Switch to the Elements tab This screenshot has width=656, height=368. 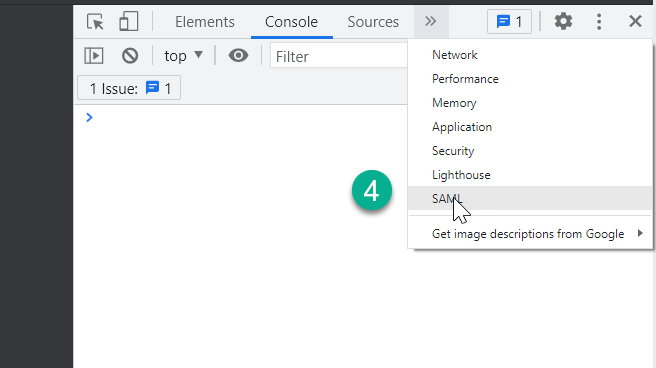205,22
